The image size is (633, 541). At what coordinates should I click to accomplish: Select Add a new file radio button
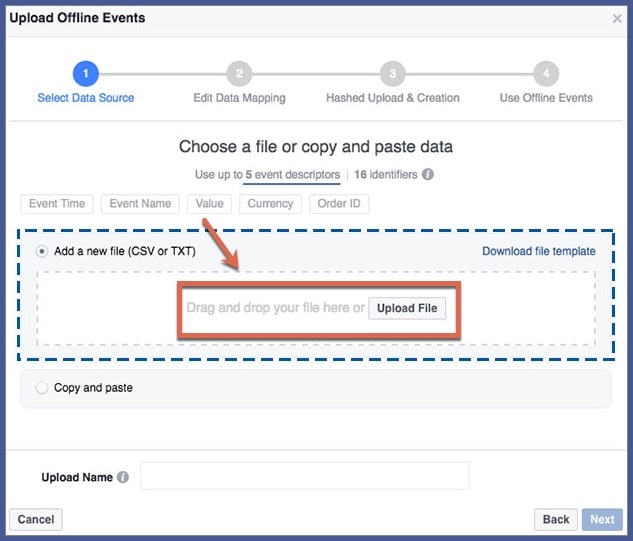(42, 251)
